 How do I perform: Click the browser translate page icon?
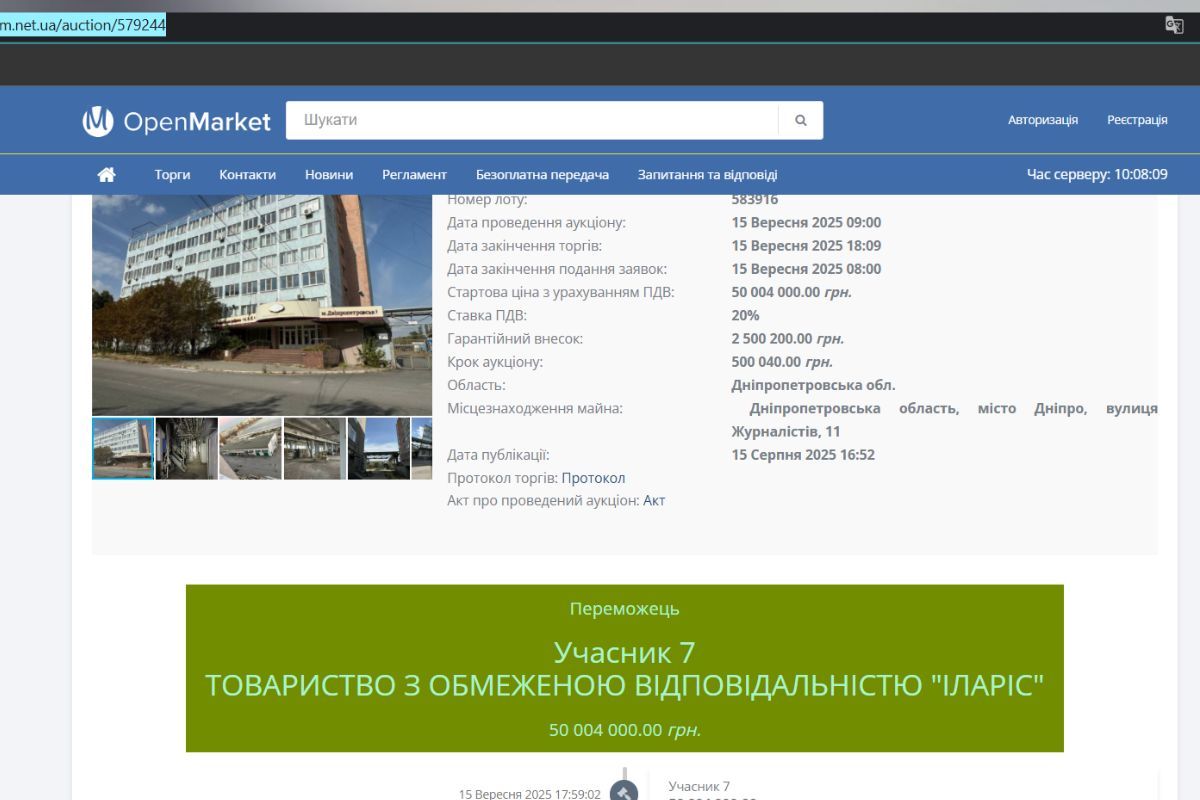tap(1174, 26)
